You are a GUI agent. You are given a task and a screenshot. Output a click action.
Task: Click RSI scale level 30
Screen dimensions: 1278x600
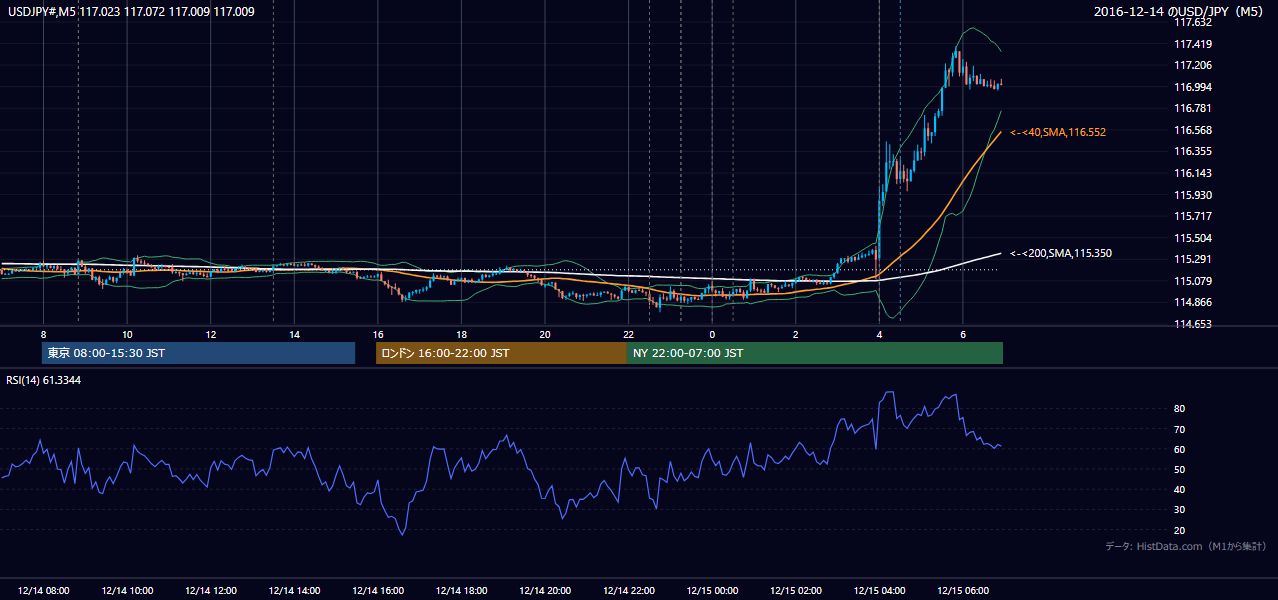[x=1179, y=510]
